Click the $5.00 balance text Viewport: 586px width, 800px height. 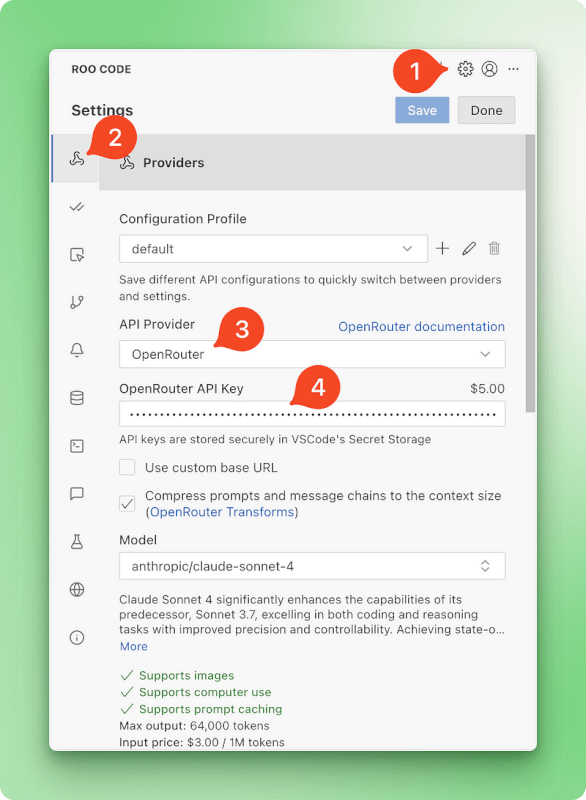pos(487,389)
